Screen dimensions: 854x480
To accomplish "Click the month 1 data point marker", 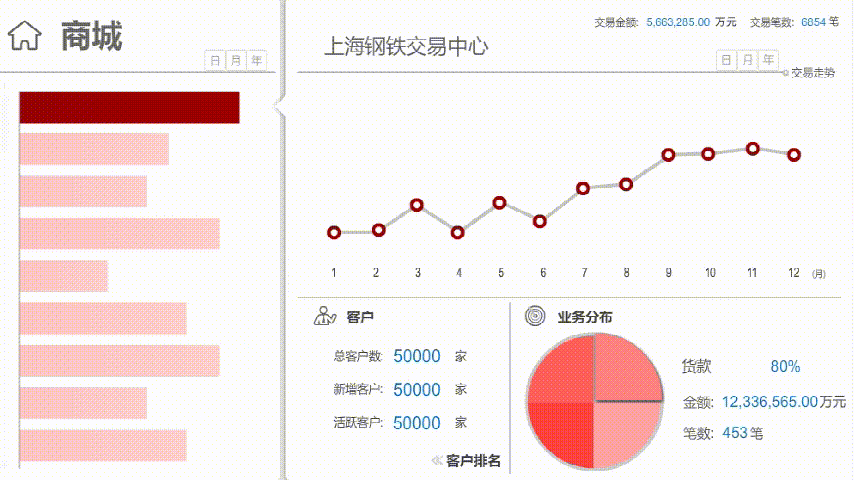I will coord(334,232).
